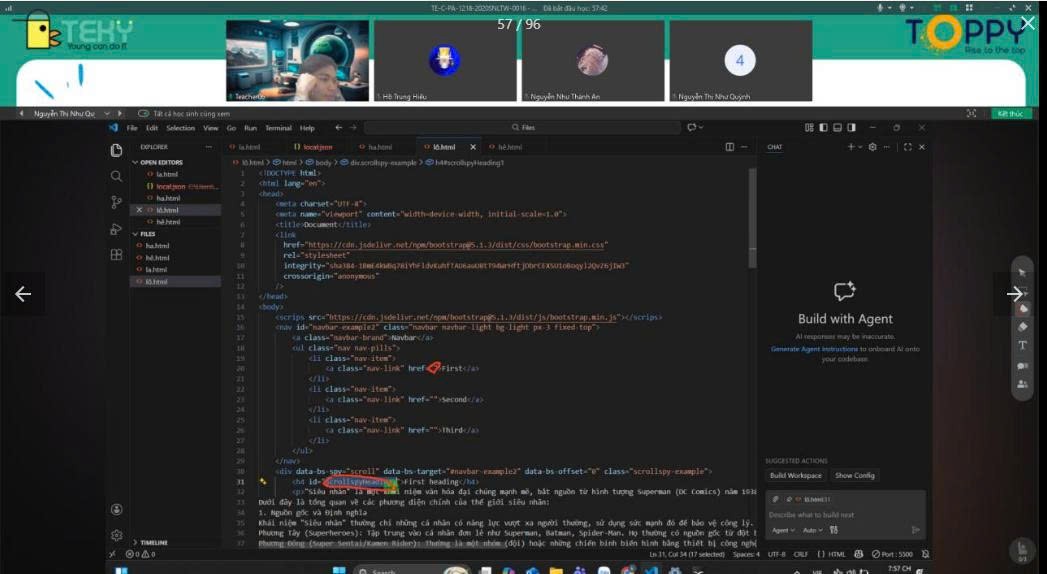Click the split editor icon
The height and width of the screenshot is (574, 1047).
(730, 147)
